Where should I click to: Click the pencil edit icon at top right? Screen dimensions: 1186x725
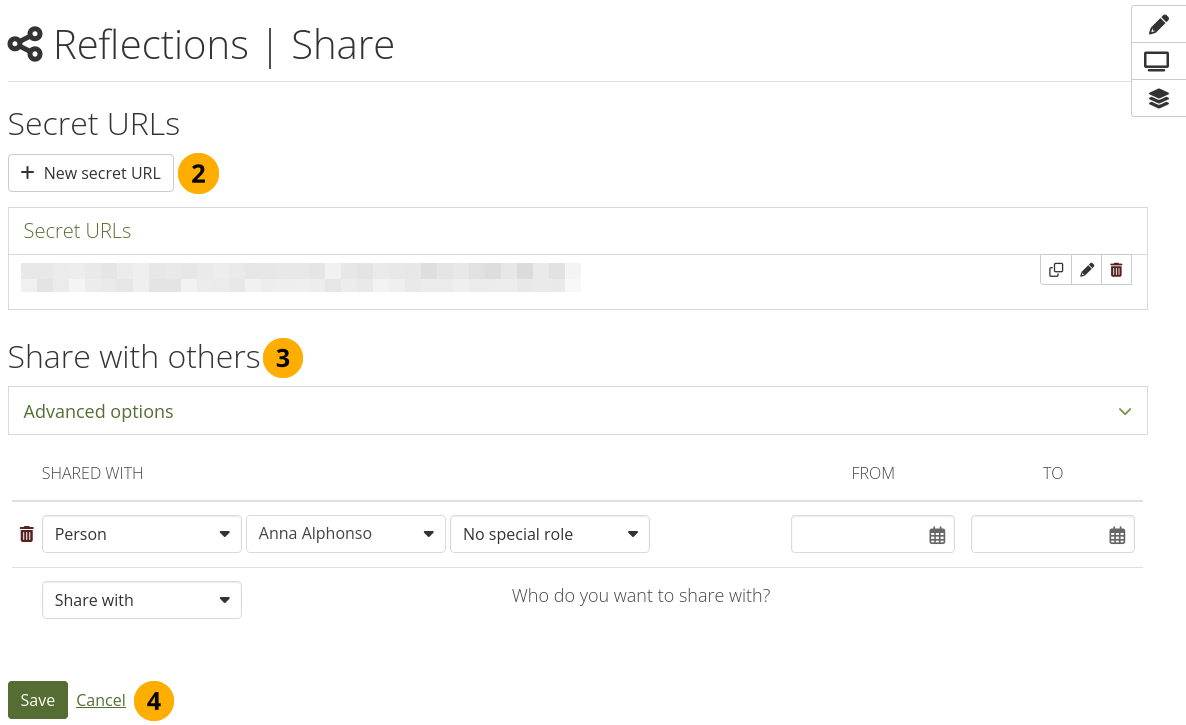click(x=1158, y=25)
